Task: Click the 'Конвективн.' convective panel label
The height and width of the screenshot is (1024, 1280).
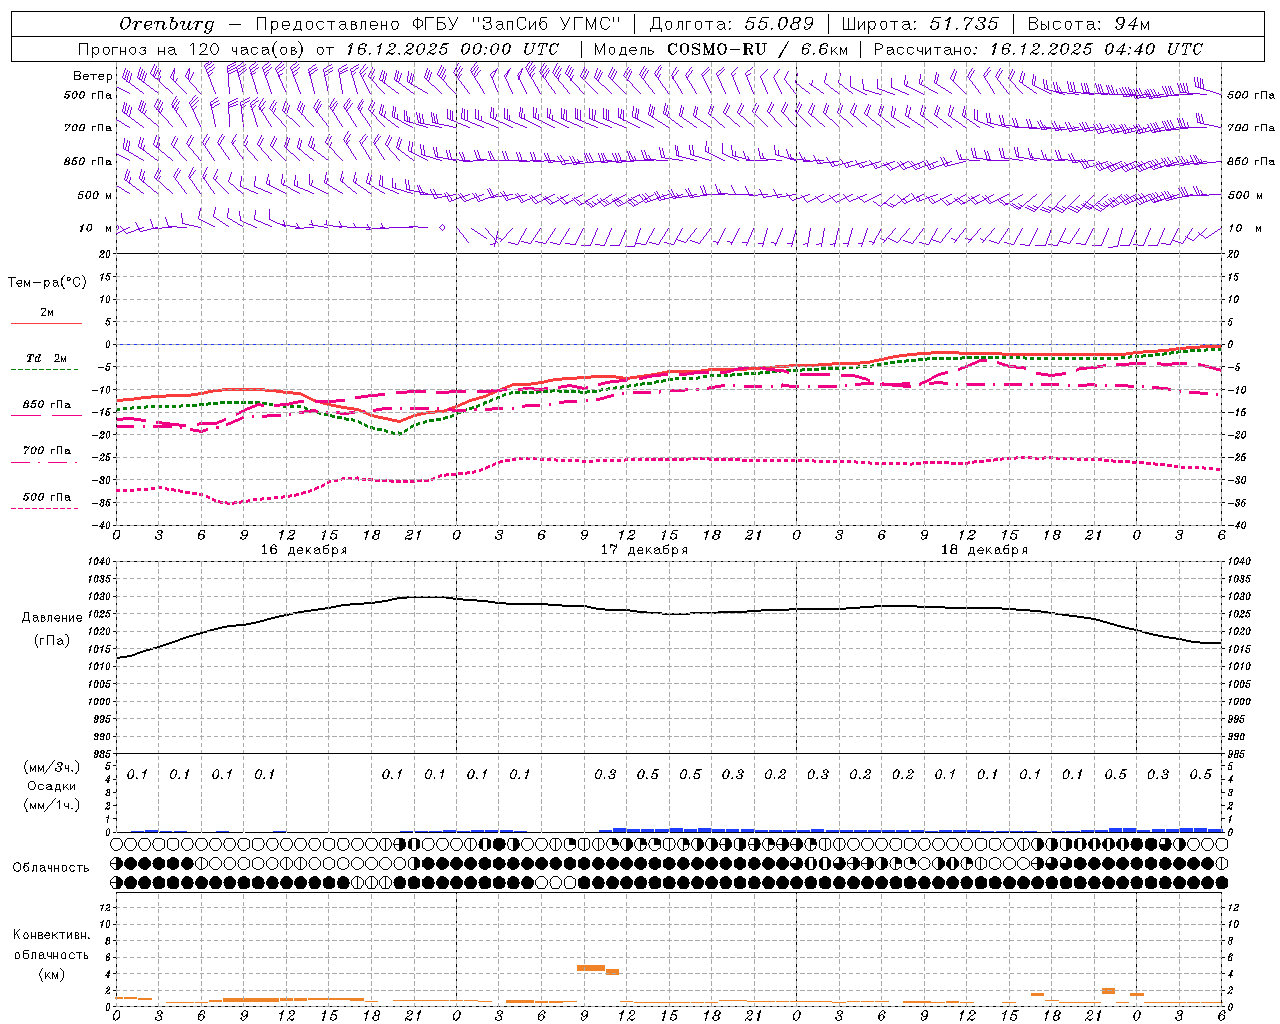Action: point(52,935)
